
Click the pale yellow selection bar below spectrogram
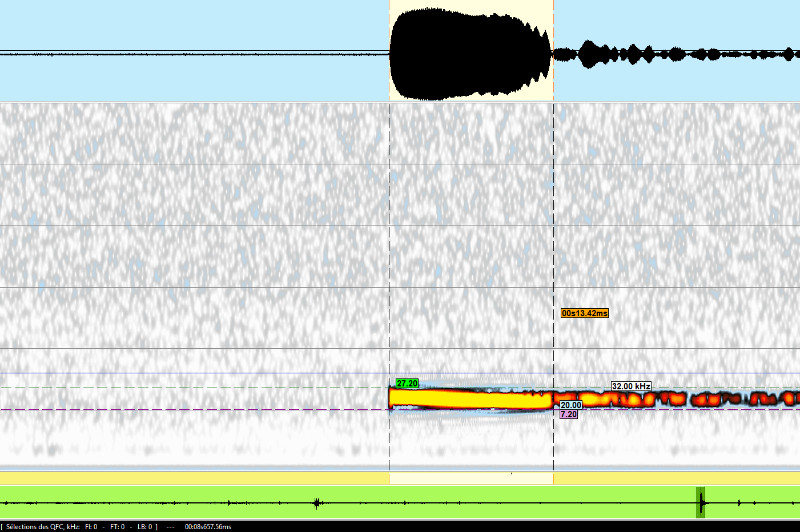pos(470,478)
